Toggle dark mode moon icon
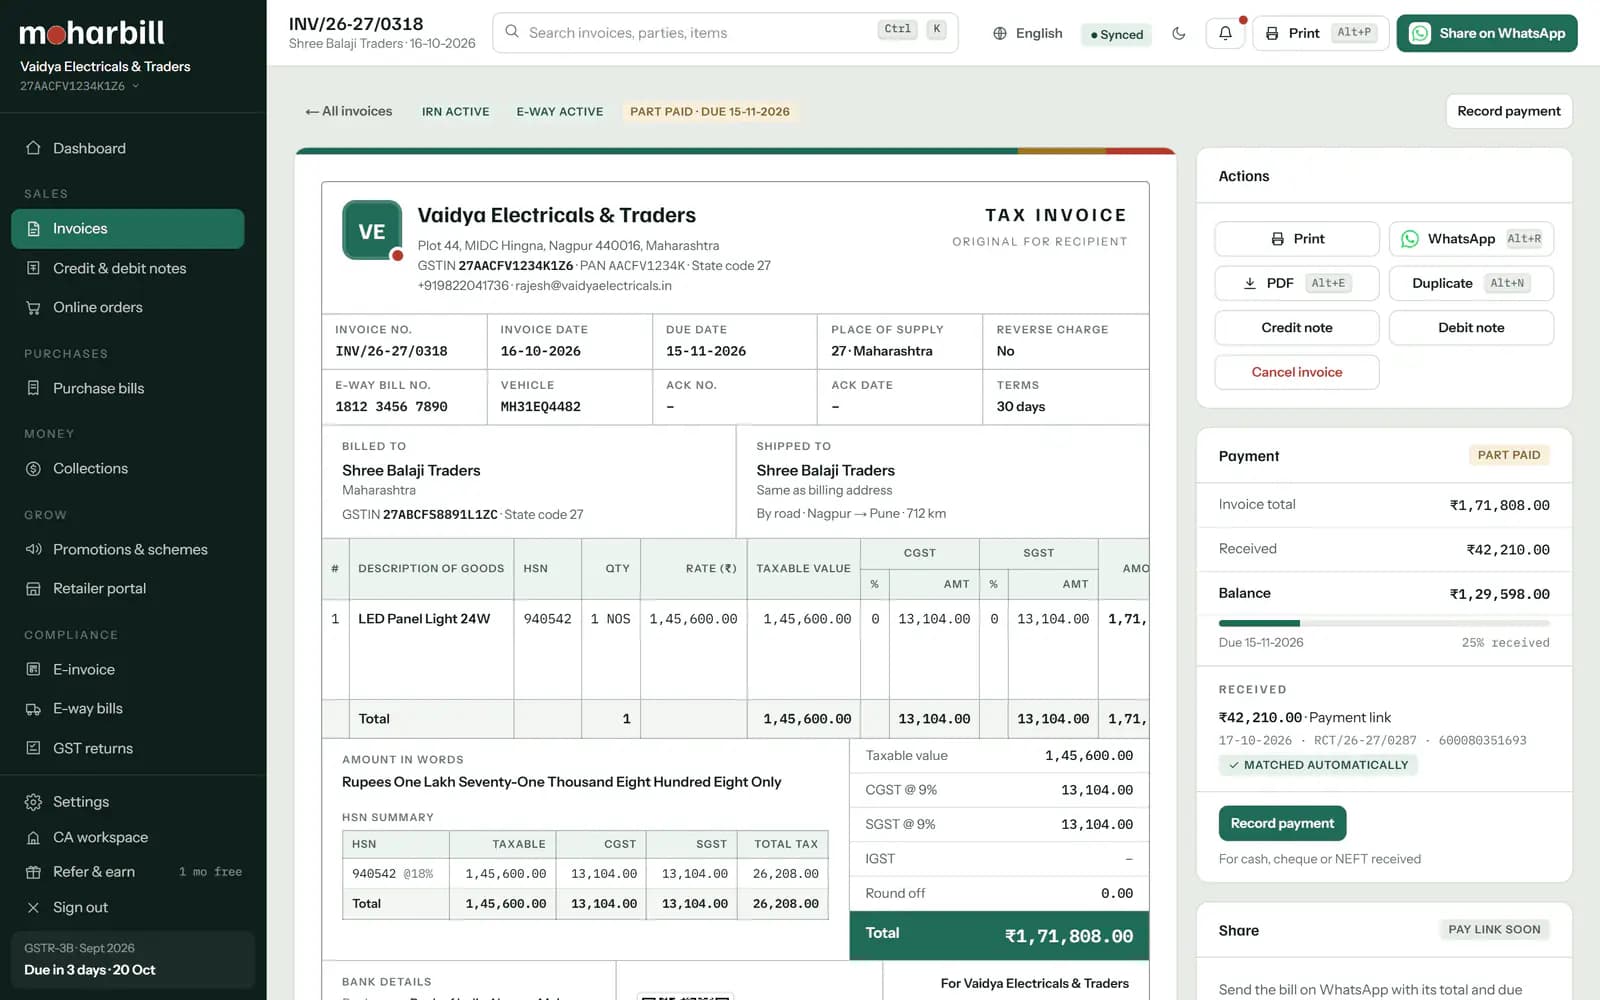1600x1000 pixels. [x=1179, y=33]
